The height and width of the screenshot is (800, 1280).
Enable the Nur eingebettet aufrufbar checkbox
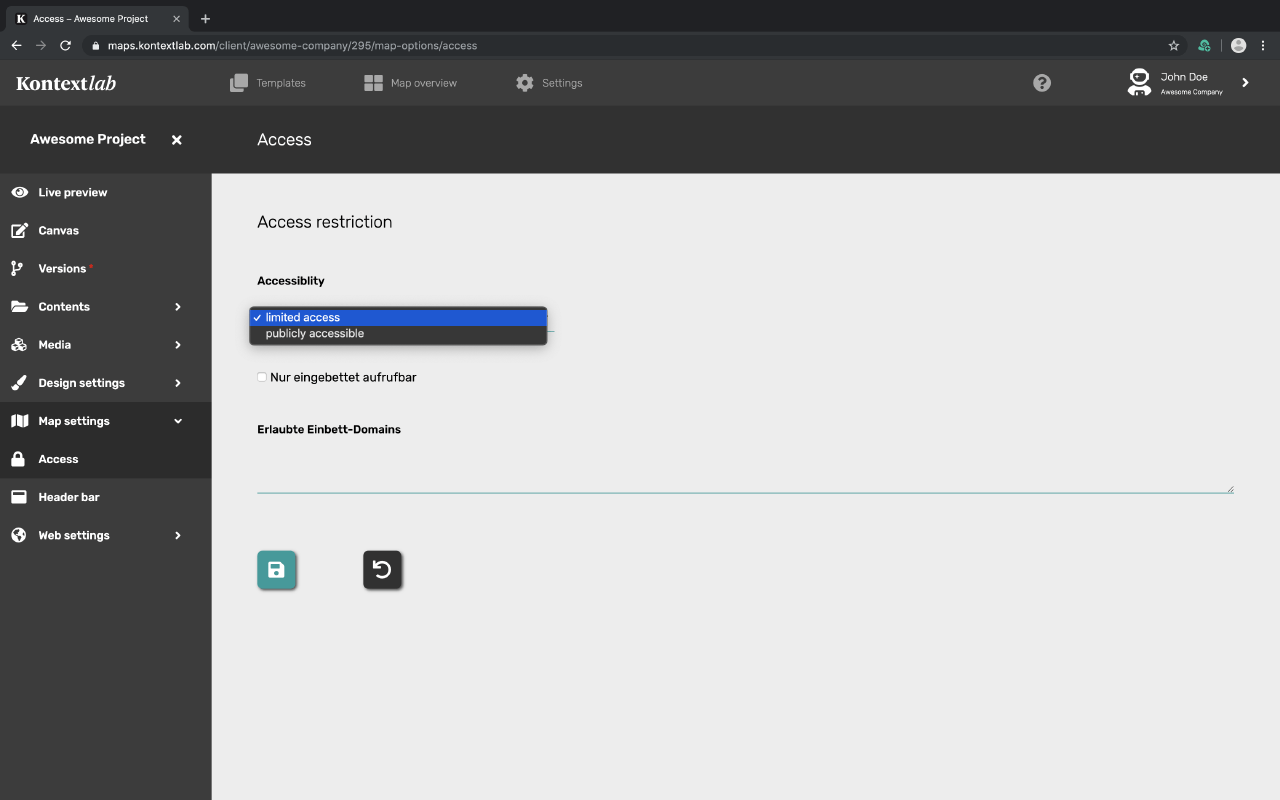pyautogui.click(x=261, y=377)
